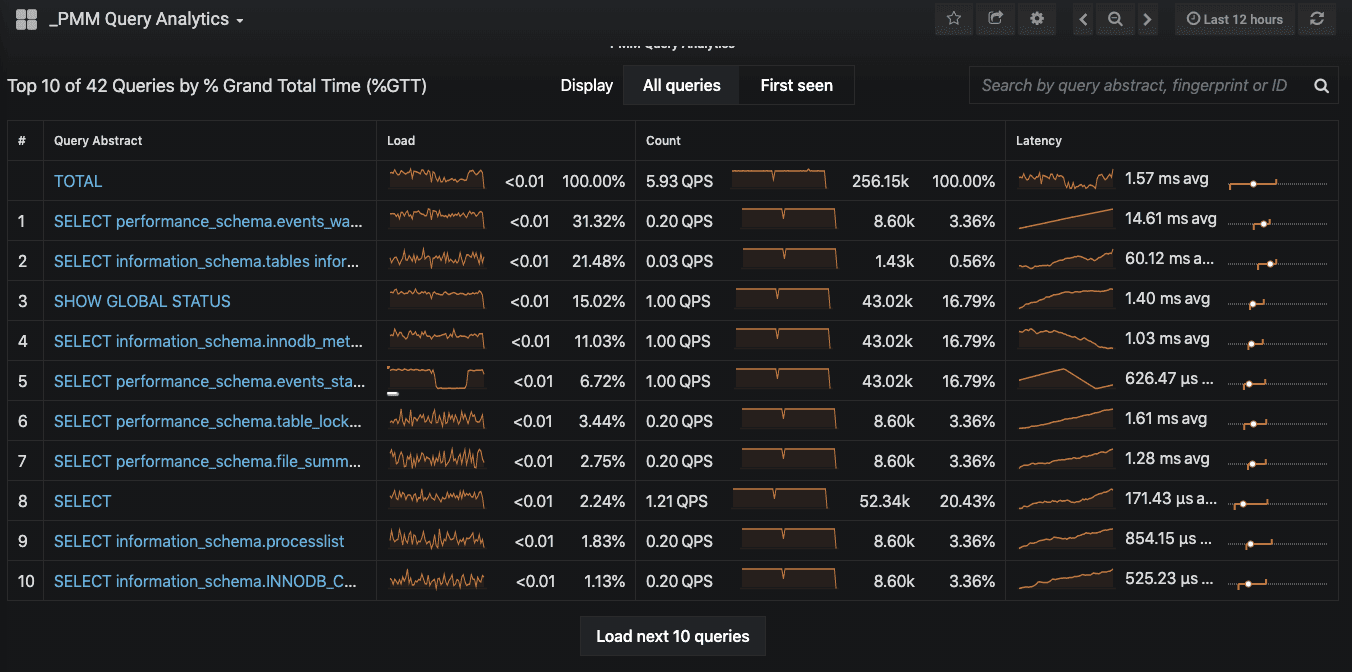The height and width of the screenshot is (672, 1352).
Task: Click the search magnifier icon
Action: point(1321,86)
